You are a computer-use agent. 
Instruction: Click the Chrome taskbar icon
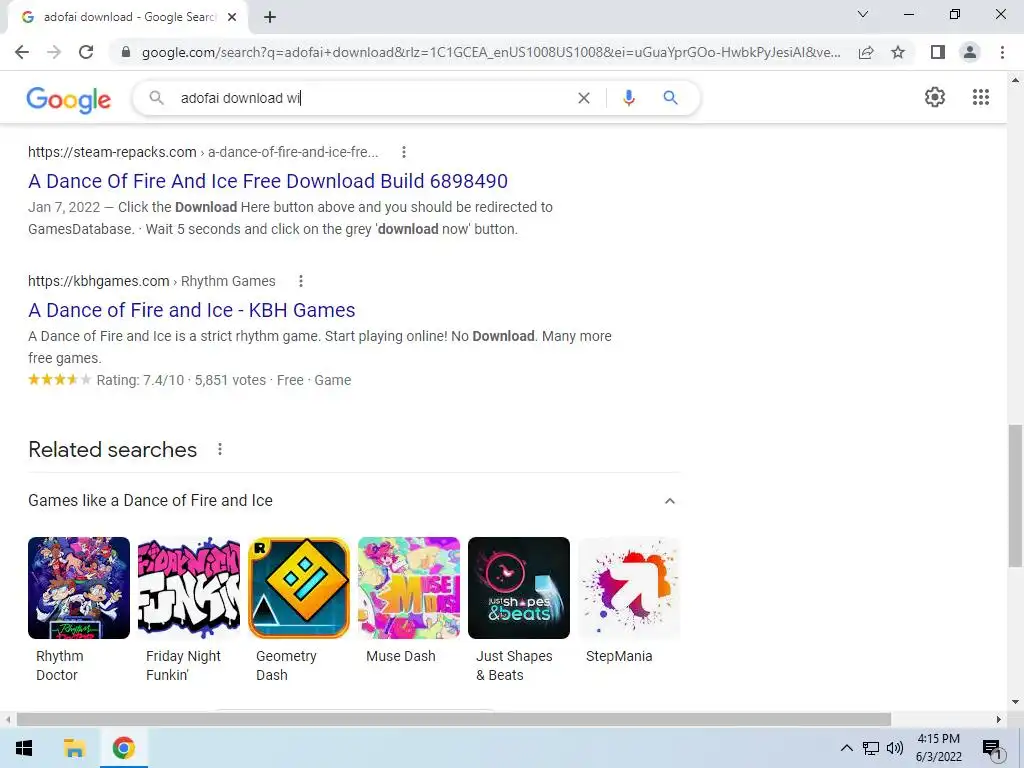click(x=123, y=748)
